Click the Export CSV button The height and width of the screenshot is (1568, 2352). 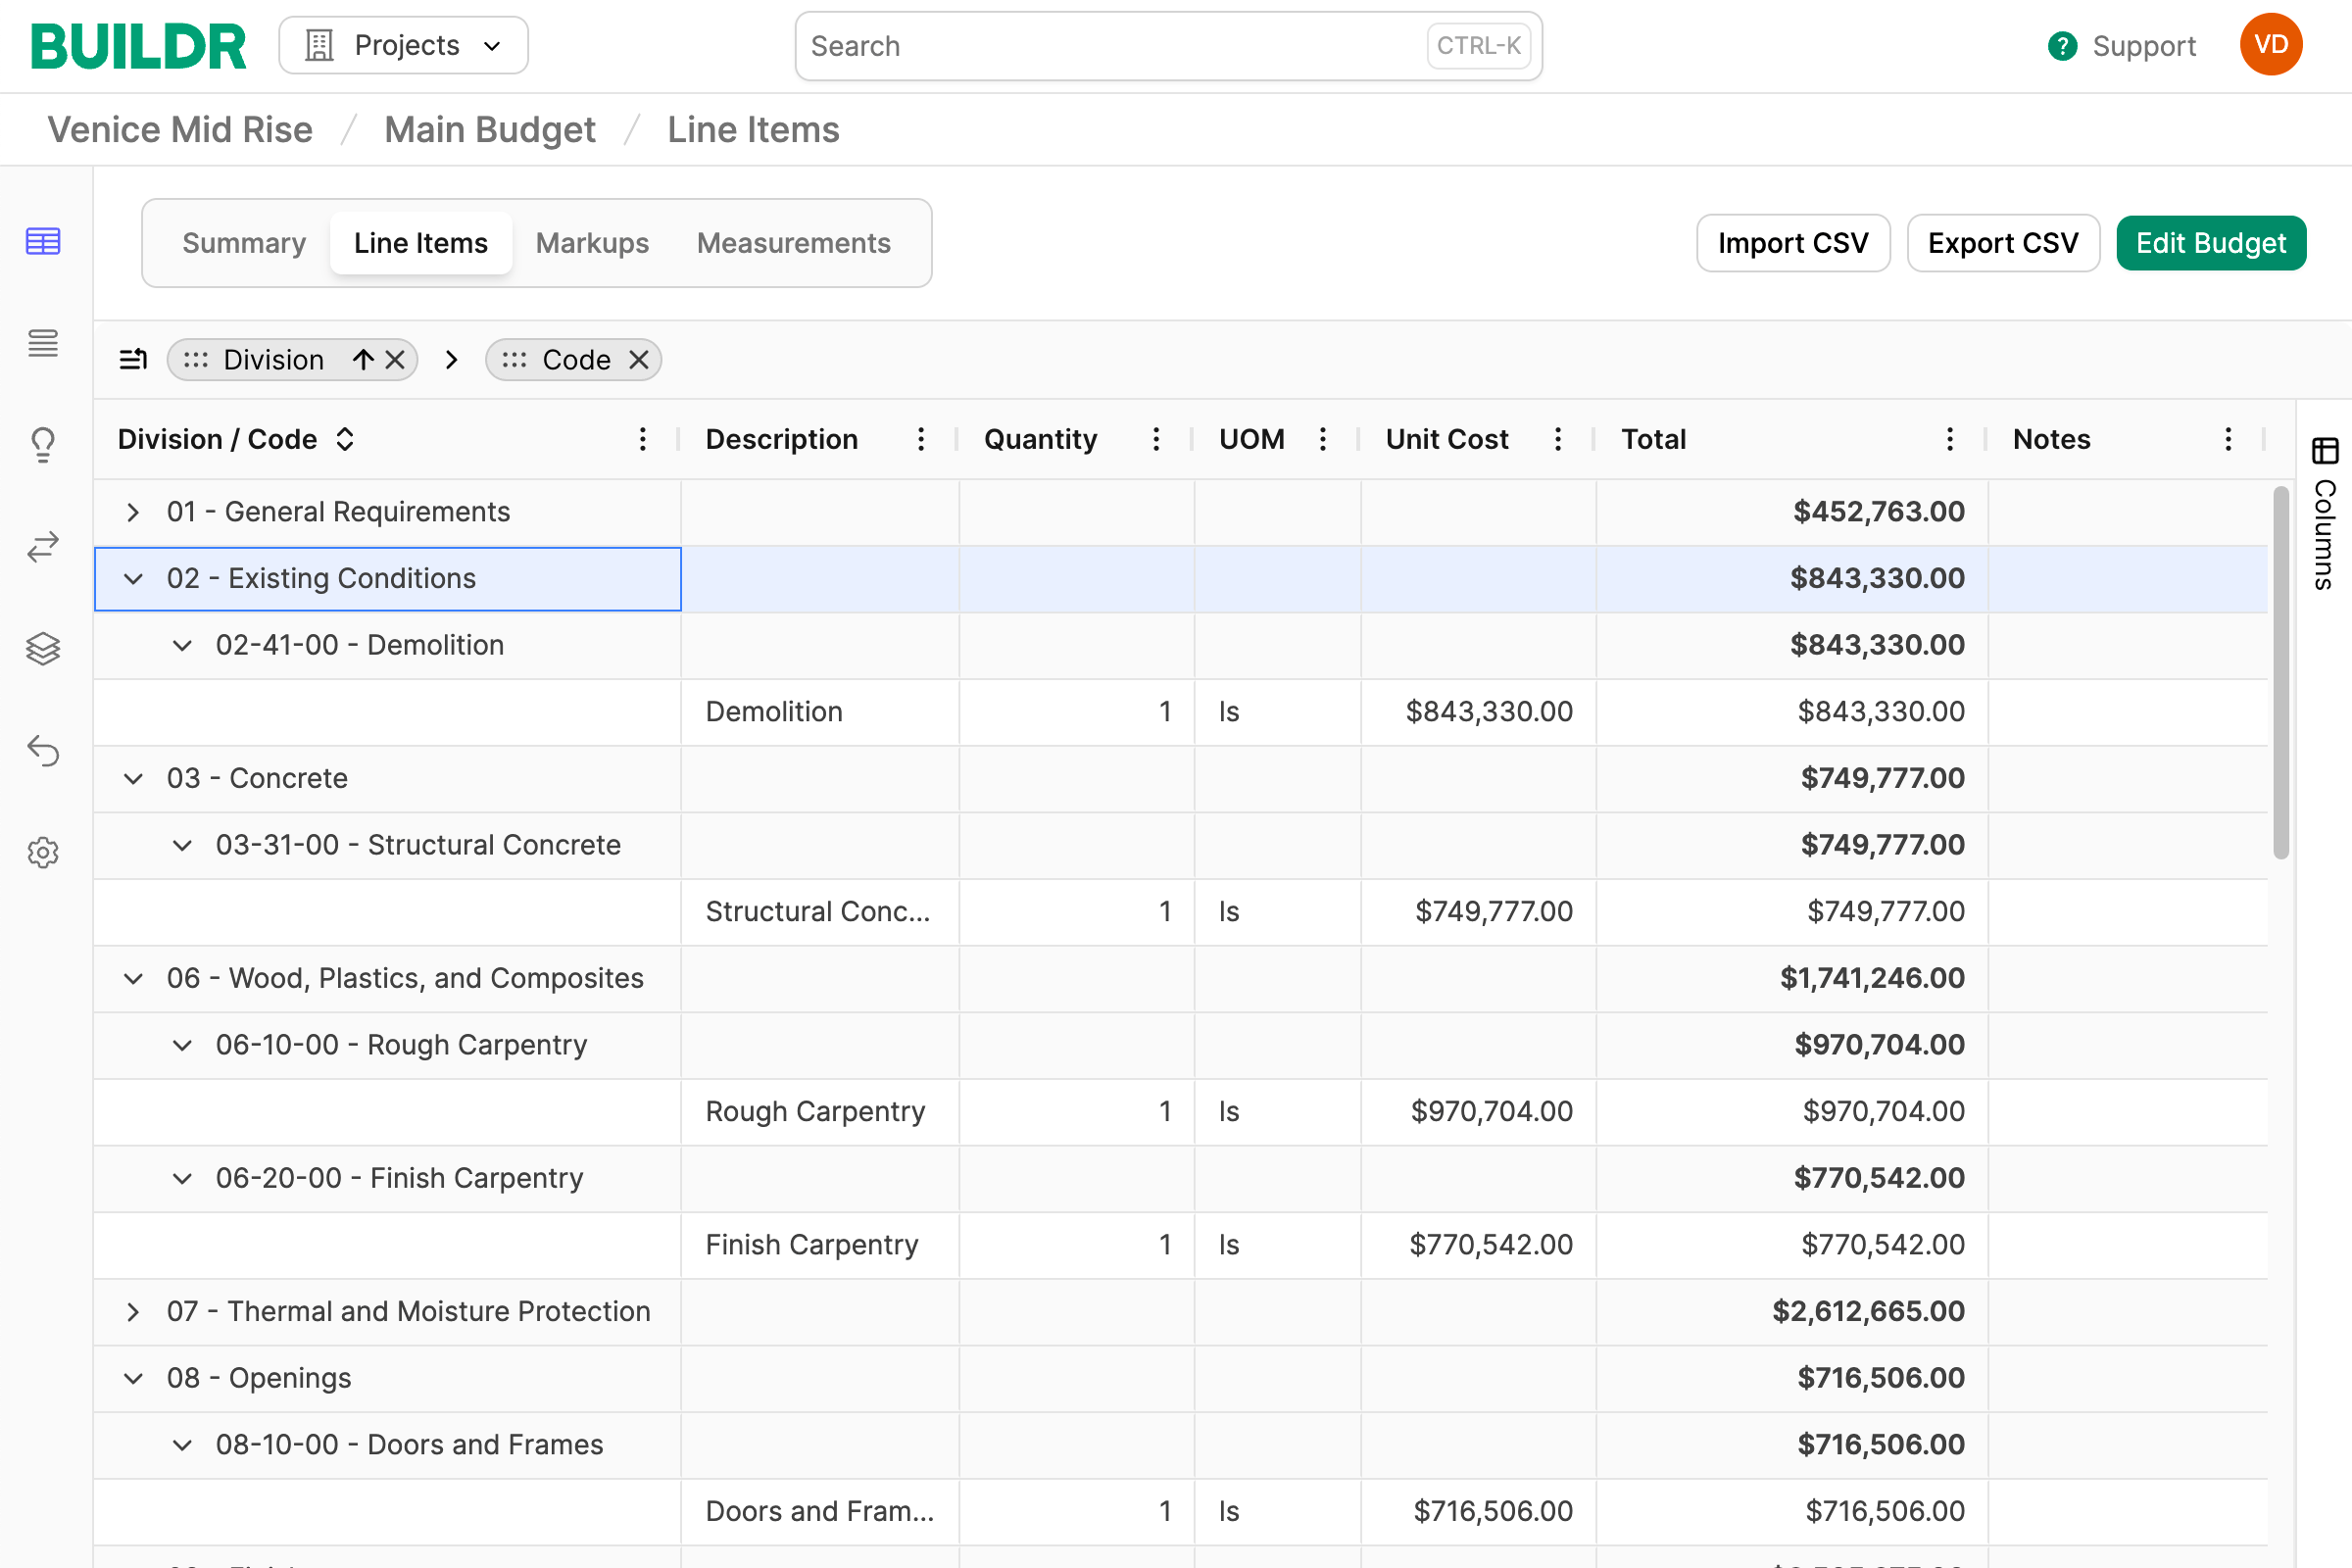coord(2002,243)
